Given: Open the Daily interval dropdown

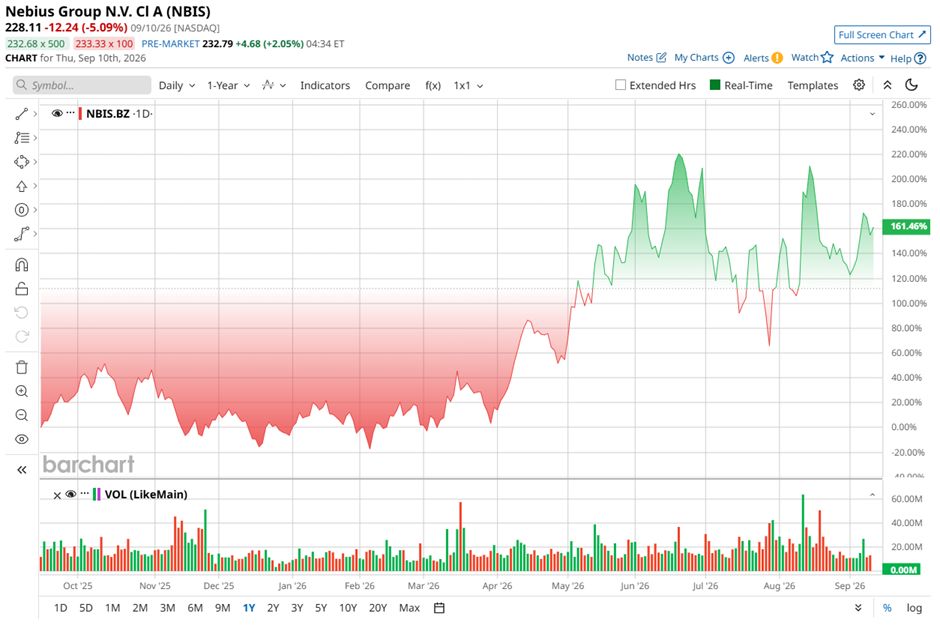Looking at the screenshot, I should click(177, 86).
